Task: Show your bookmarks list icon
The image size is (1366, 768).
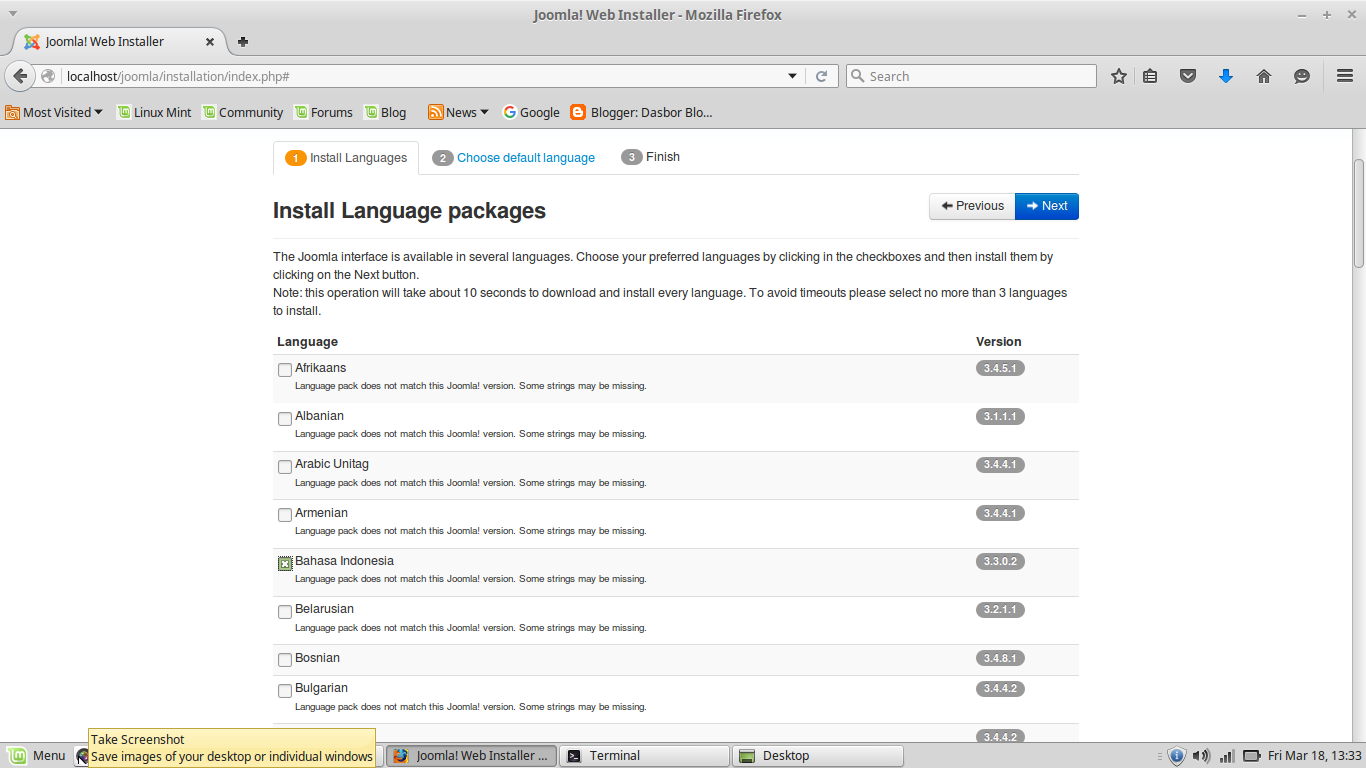Action: coord(1150,76)
